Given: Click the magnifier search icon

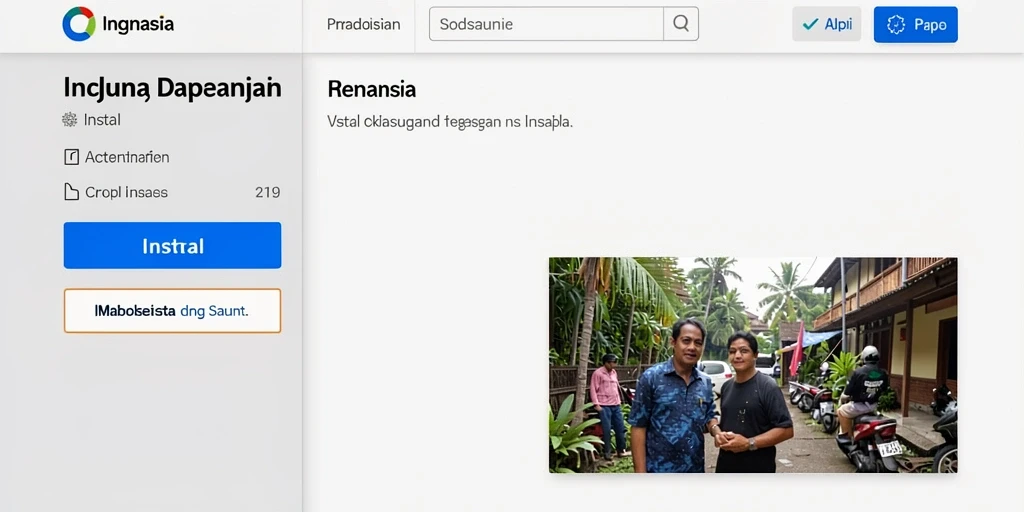Looking at the screenshot, I should coord(680,24).
